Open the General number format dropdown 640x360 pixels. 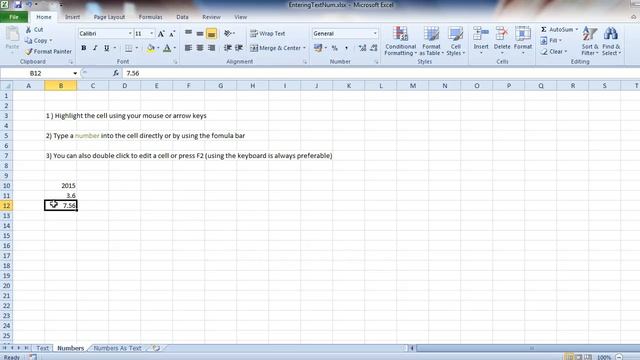click(375, 33)
